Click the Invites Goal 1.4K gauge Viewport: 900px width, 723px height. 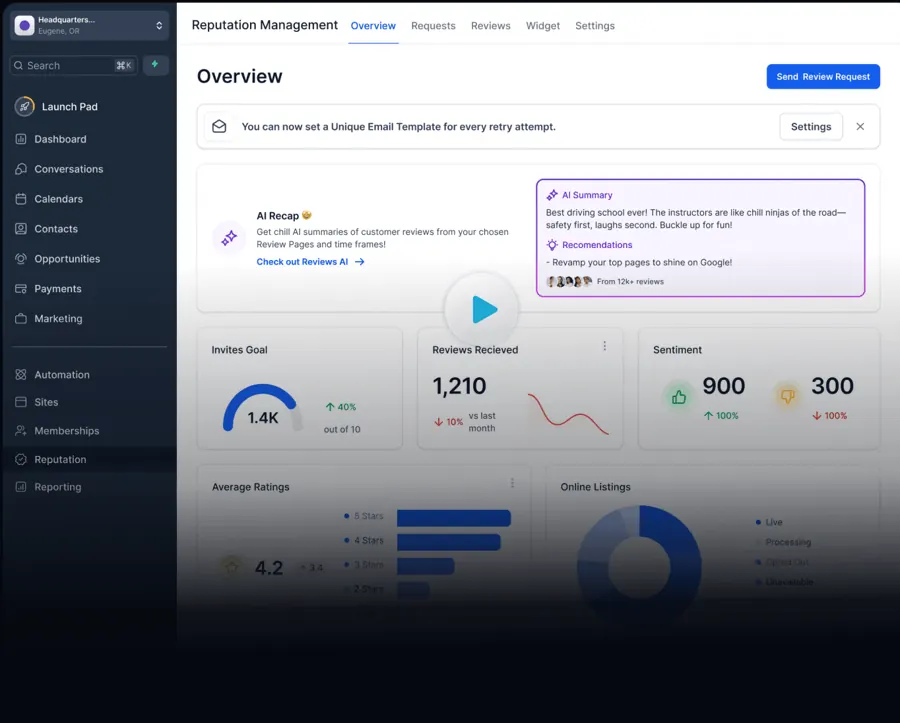[x=262, y=407]
